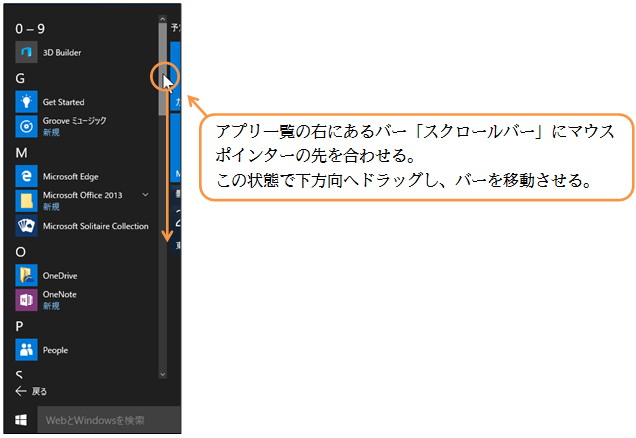Screen dimensions: 636x438
Task: Open Groove ミュージック app
Action: coord(27,126)
